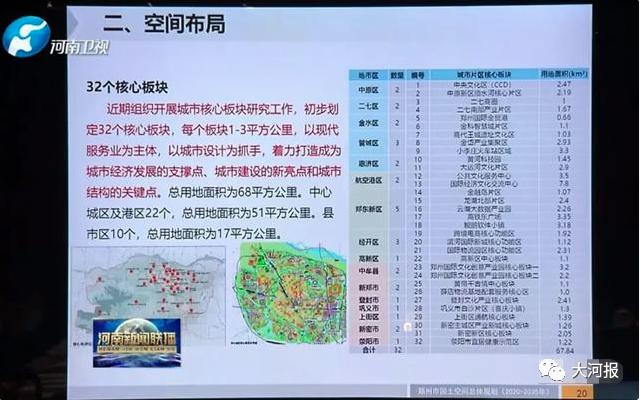This screenshot has height=400, width=640.
Task: Select the 新密市 district cell
Action: click(369, 329)
